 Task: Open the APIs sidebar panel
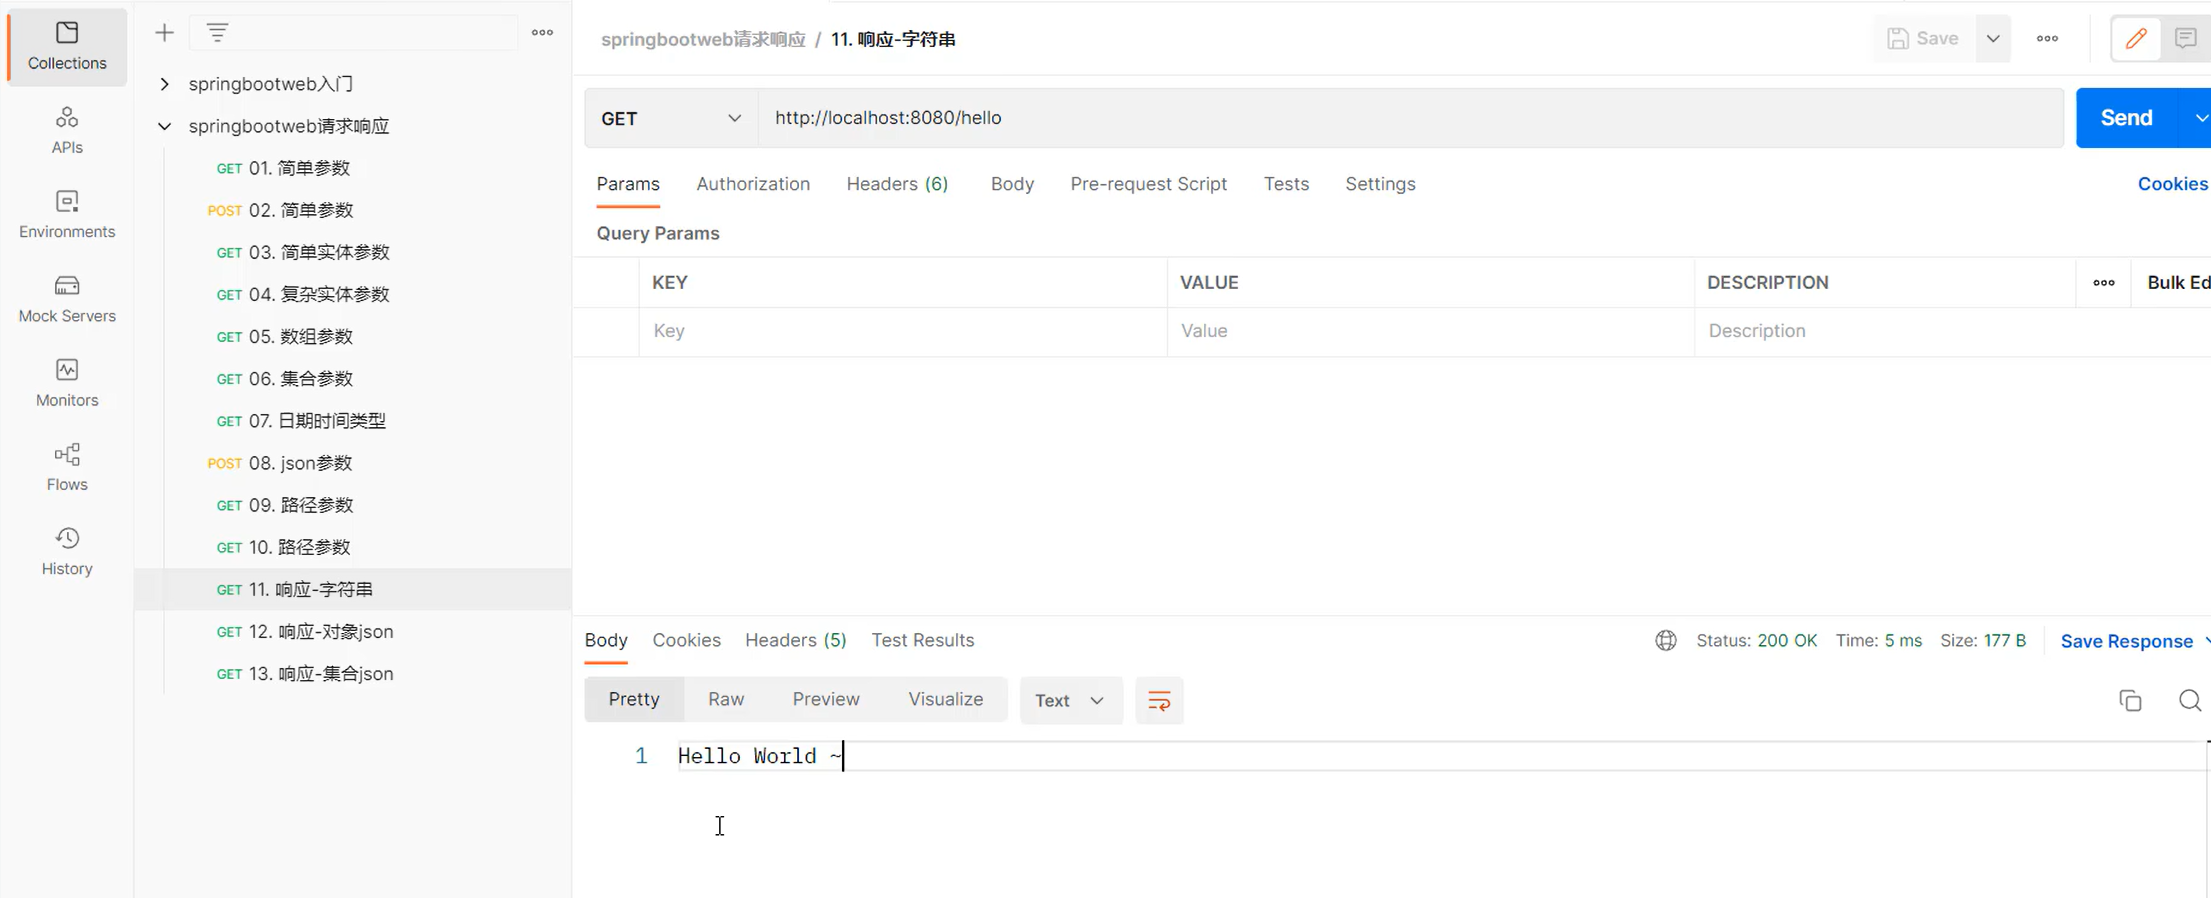pyautogui.click(x=67, y=131)
